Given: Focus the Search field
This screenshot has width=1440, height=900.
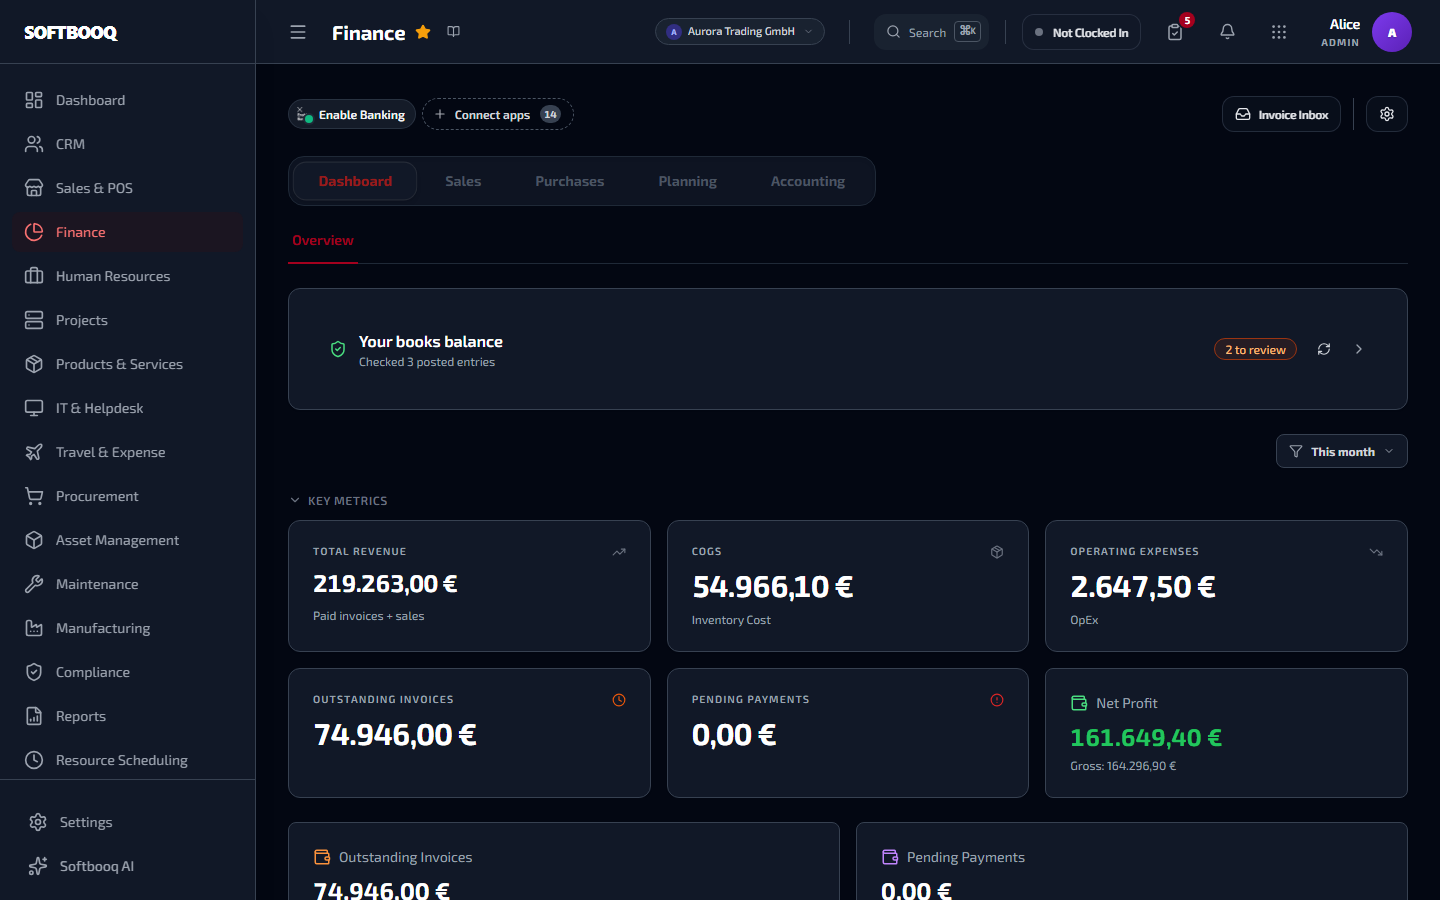Looking at the screenshot, I should coord(931,32).
